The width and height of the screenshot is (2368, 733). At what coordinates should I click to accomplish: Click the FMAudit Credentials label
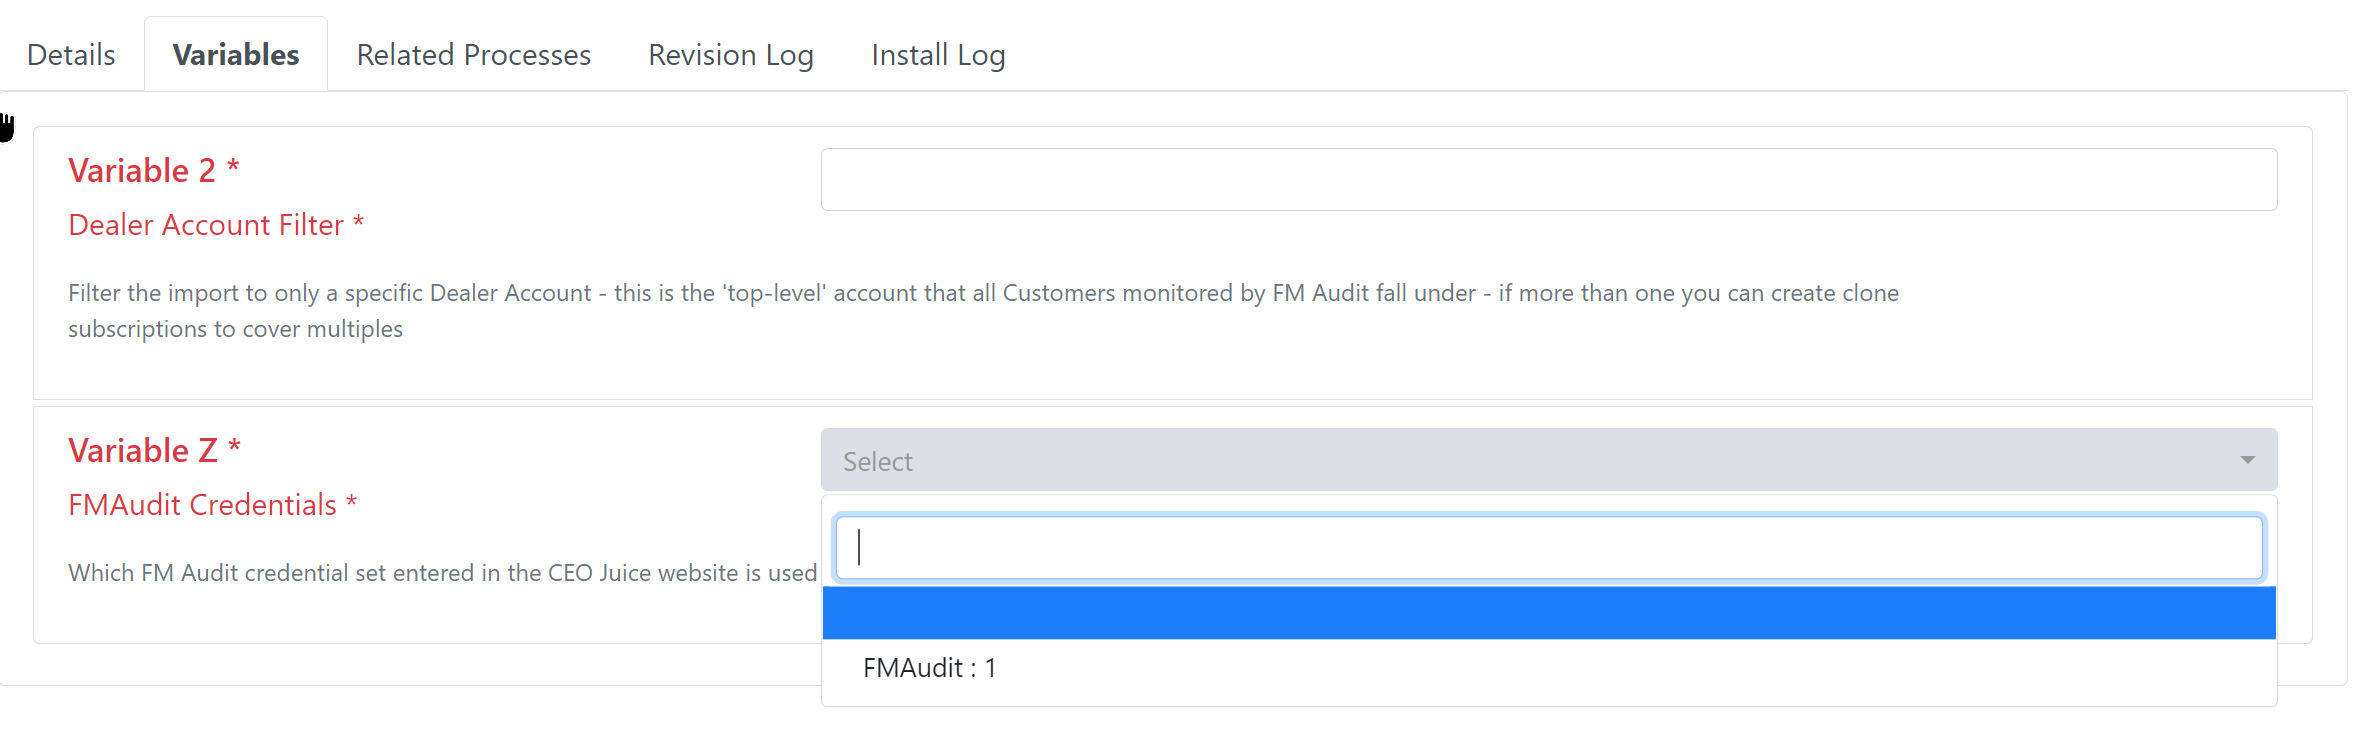(202, 505)
